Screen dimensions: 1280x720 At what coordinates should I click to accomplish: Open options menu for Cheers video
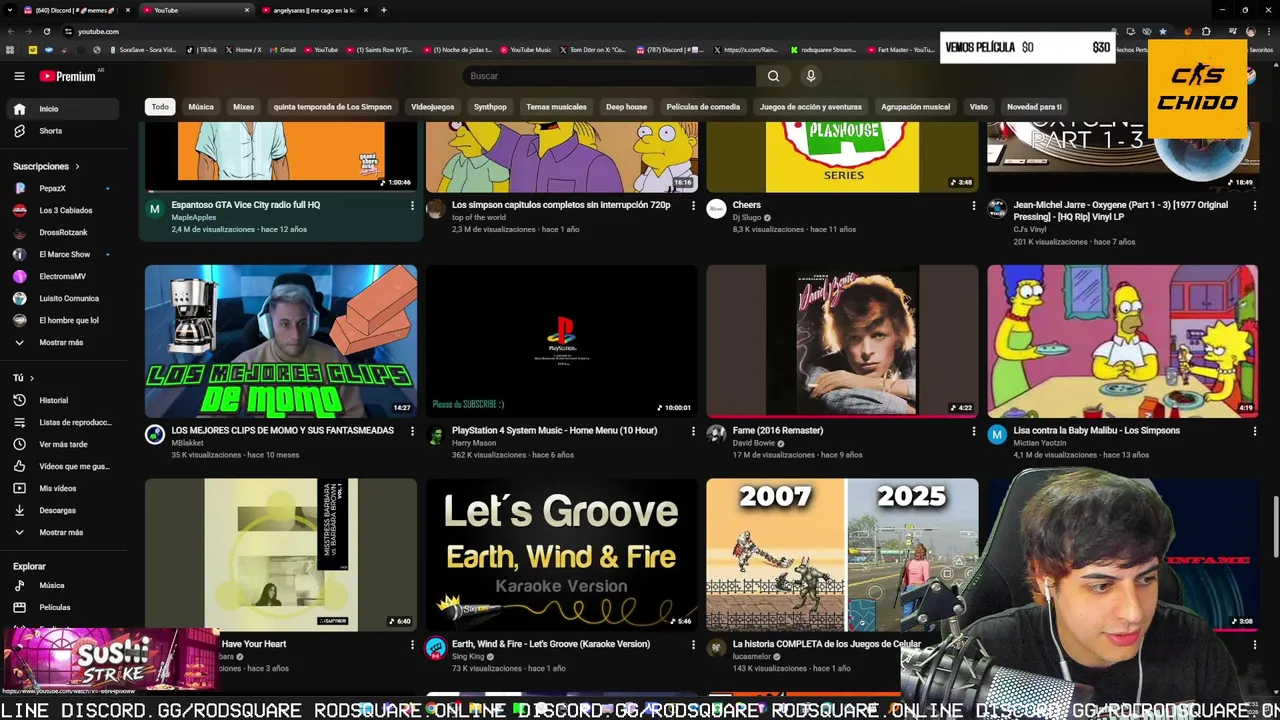tap(974, 205)
